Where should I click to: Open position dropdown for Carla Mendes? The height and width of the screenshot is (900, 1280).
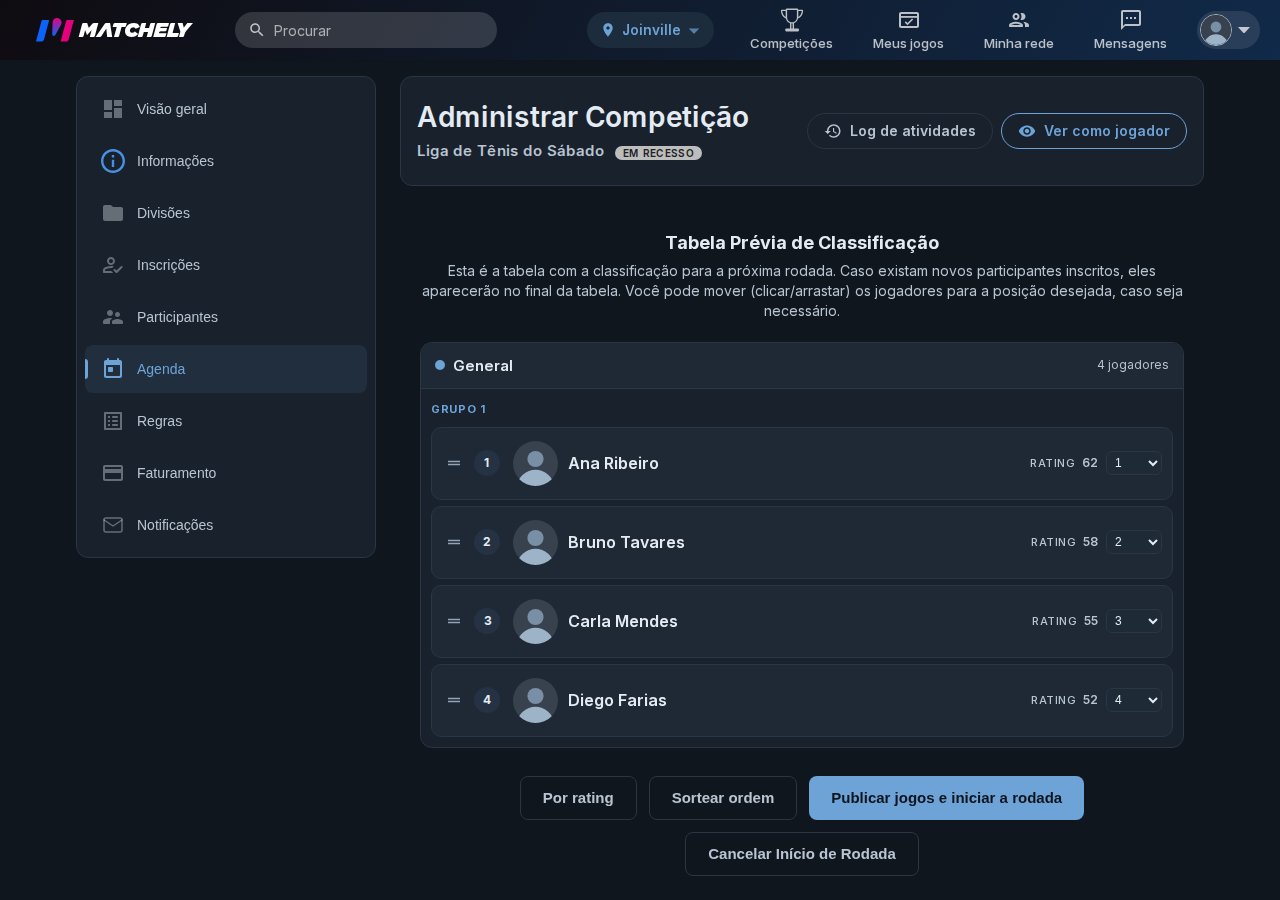1134,621
